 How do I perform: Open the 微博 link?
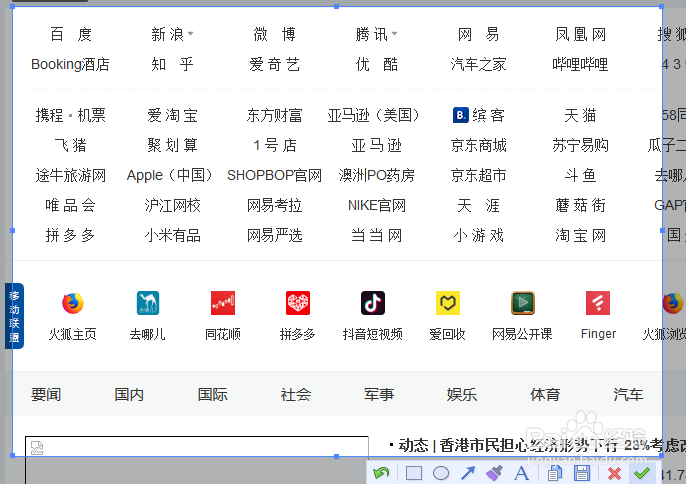click(x=275, y=34)
